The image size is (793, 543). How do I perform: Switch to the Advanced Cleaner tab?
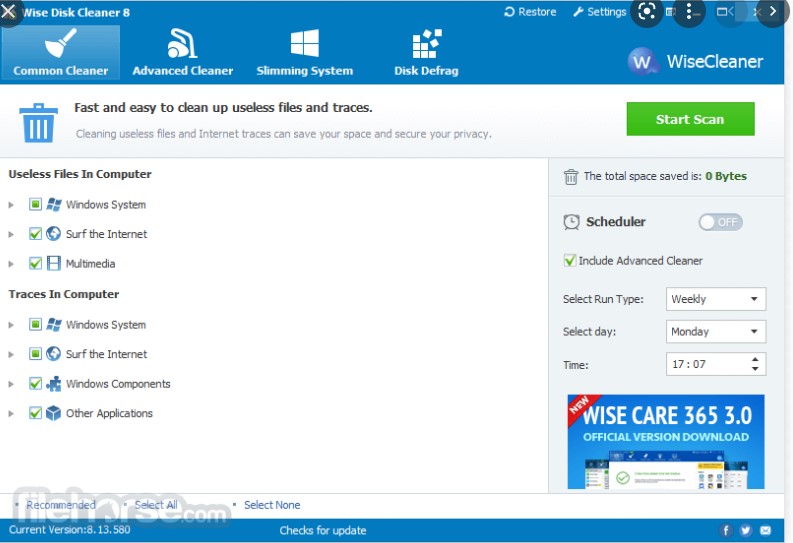(x=183, y=53)
